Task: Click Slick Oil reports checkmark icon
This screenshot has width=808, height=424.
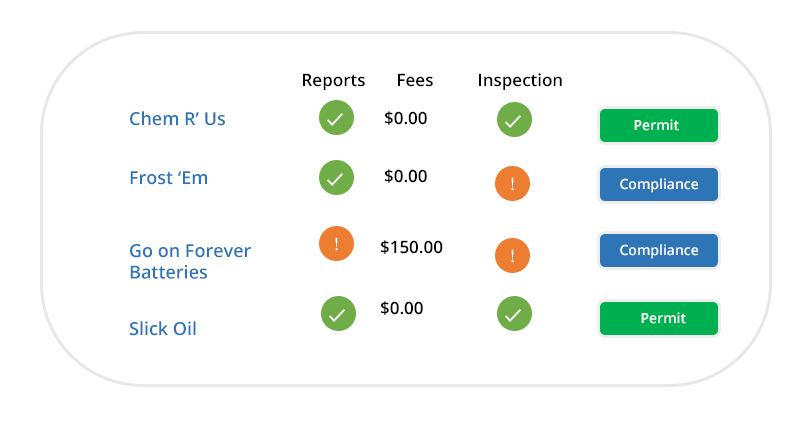Action: click(338, 313)
